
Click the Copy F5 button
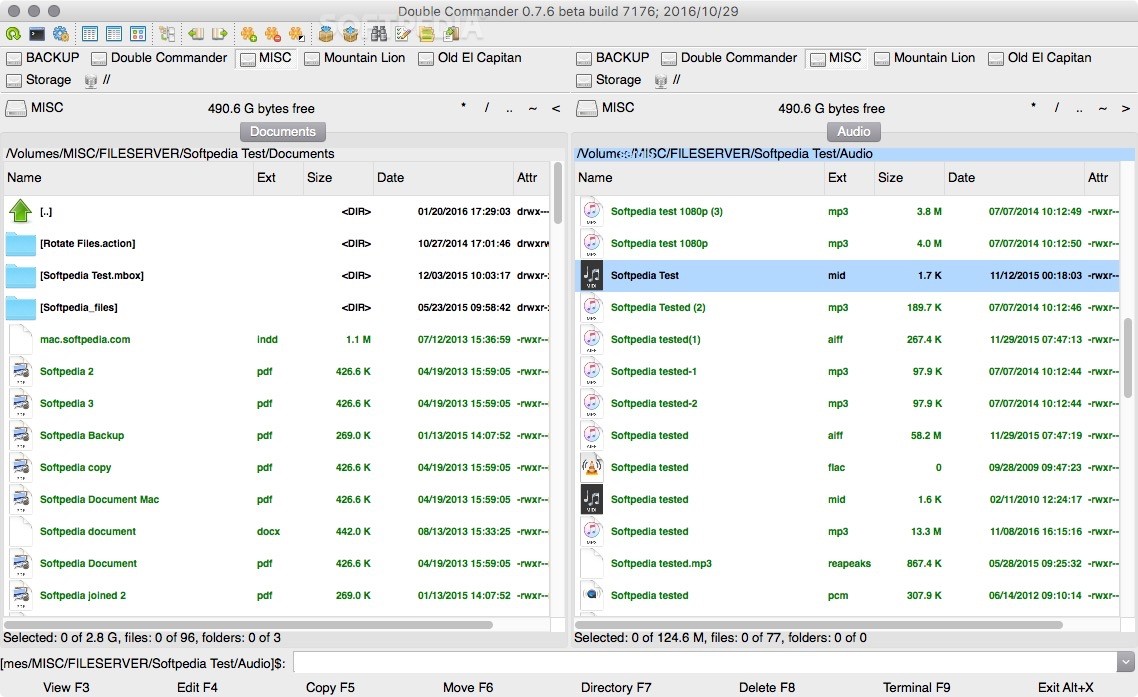point(330,688)
